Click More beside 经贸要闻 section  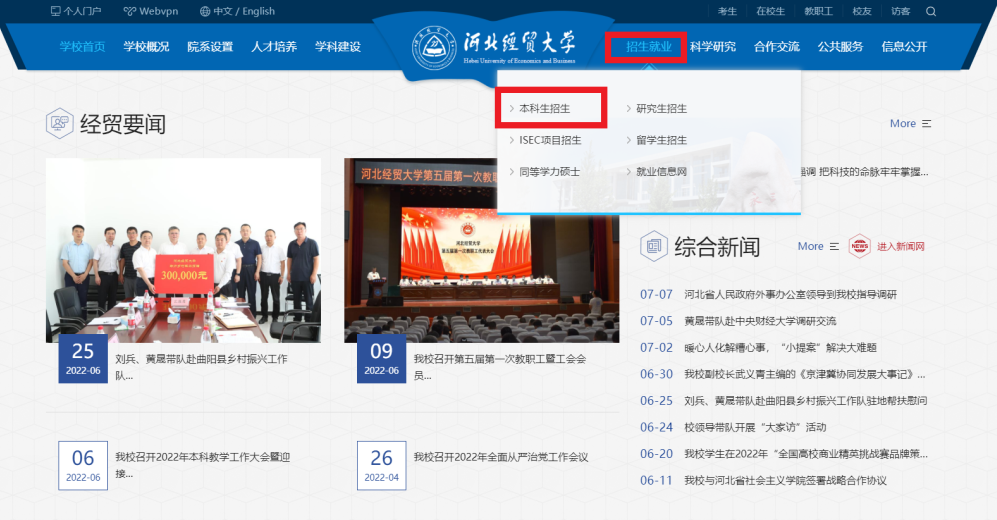[910, 123]
